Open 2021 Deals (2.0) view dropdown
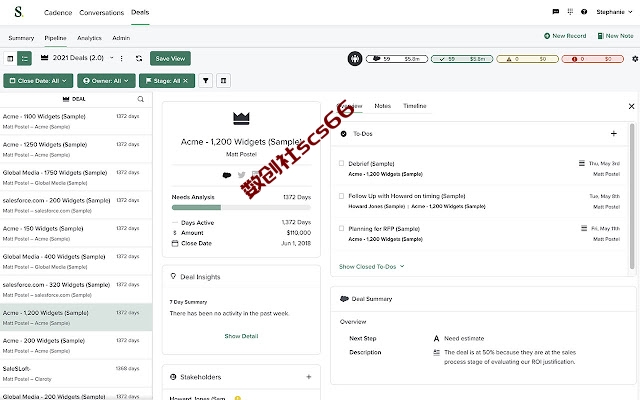This screenshot has height=400, width=640. [78, 58]
